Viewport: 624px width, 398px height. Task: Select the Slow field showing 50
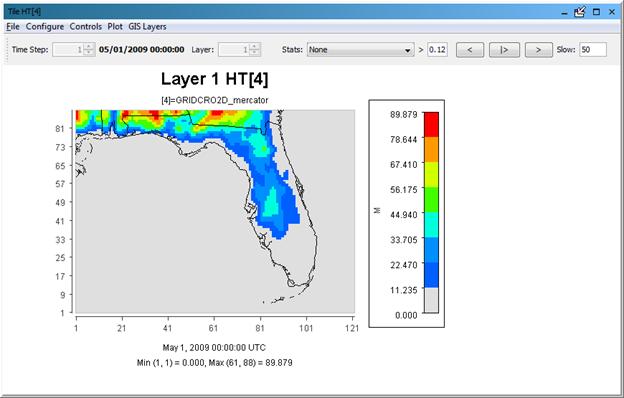pyautogui.click(x=593, y=50)
